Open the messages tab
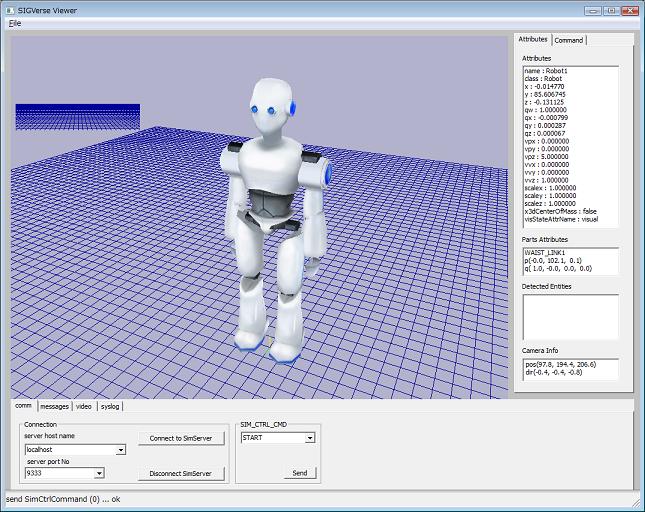The height and width of the screenshot is (512, 645). click(x=54, y=406)
